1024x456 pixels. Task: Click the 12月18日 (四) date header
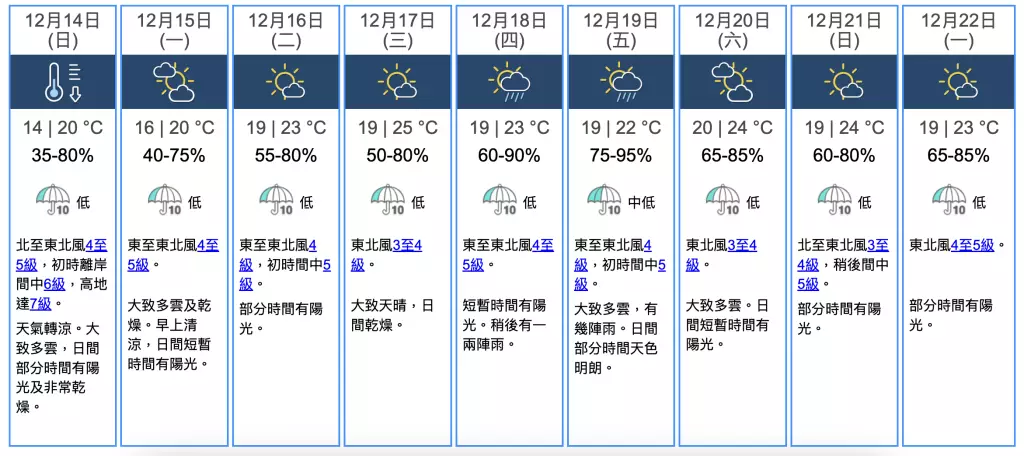tap(509, 29)
